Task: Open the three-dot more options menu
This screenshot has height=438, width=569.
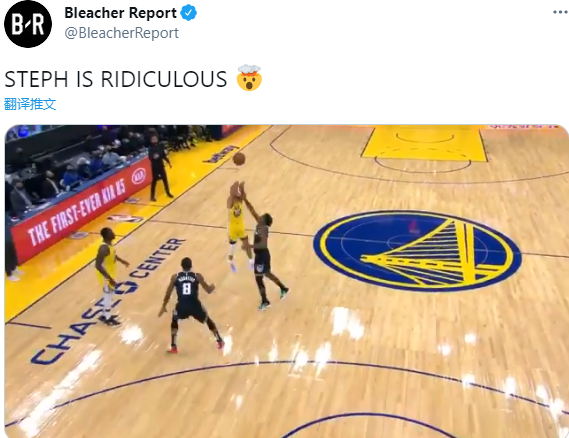Action: [x=561, y=12]
